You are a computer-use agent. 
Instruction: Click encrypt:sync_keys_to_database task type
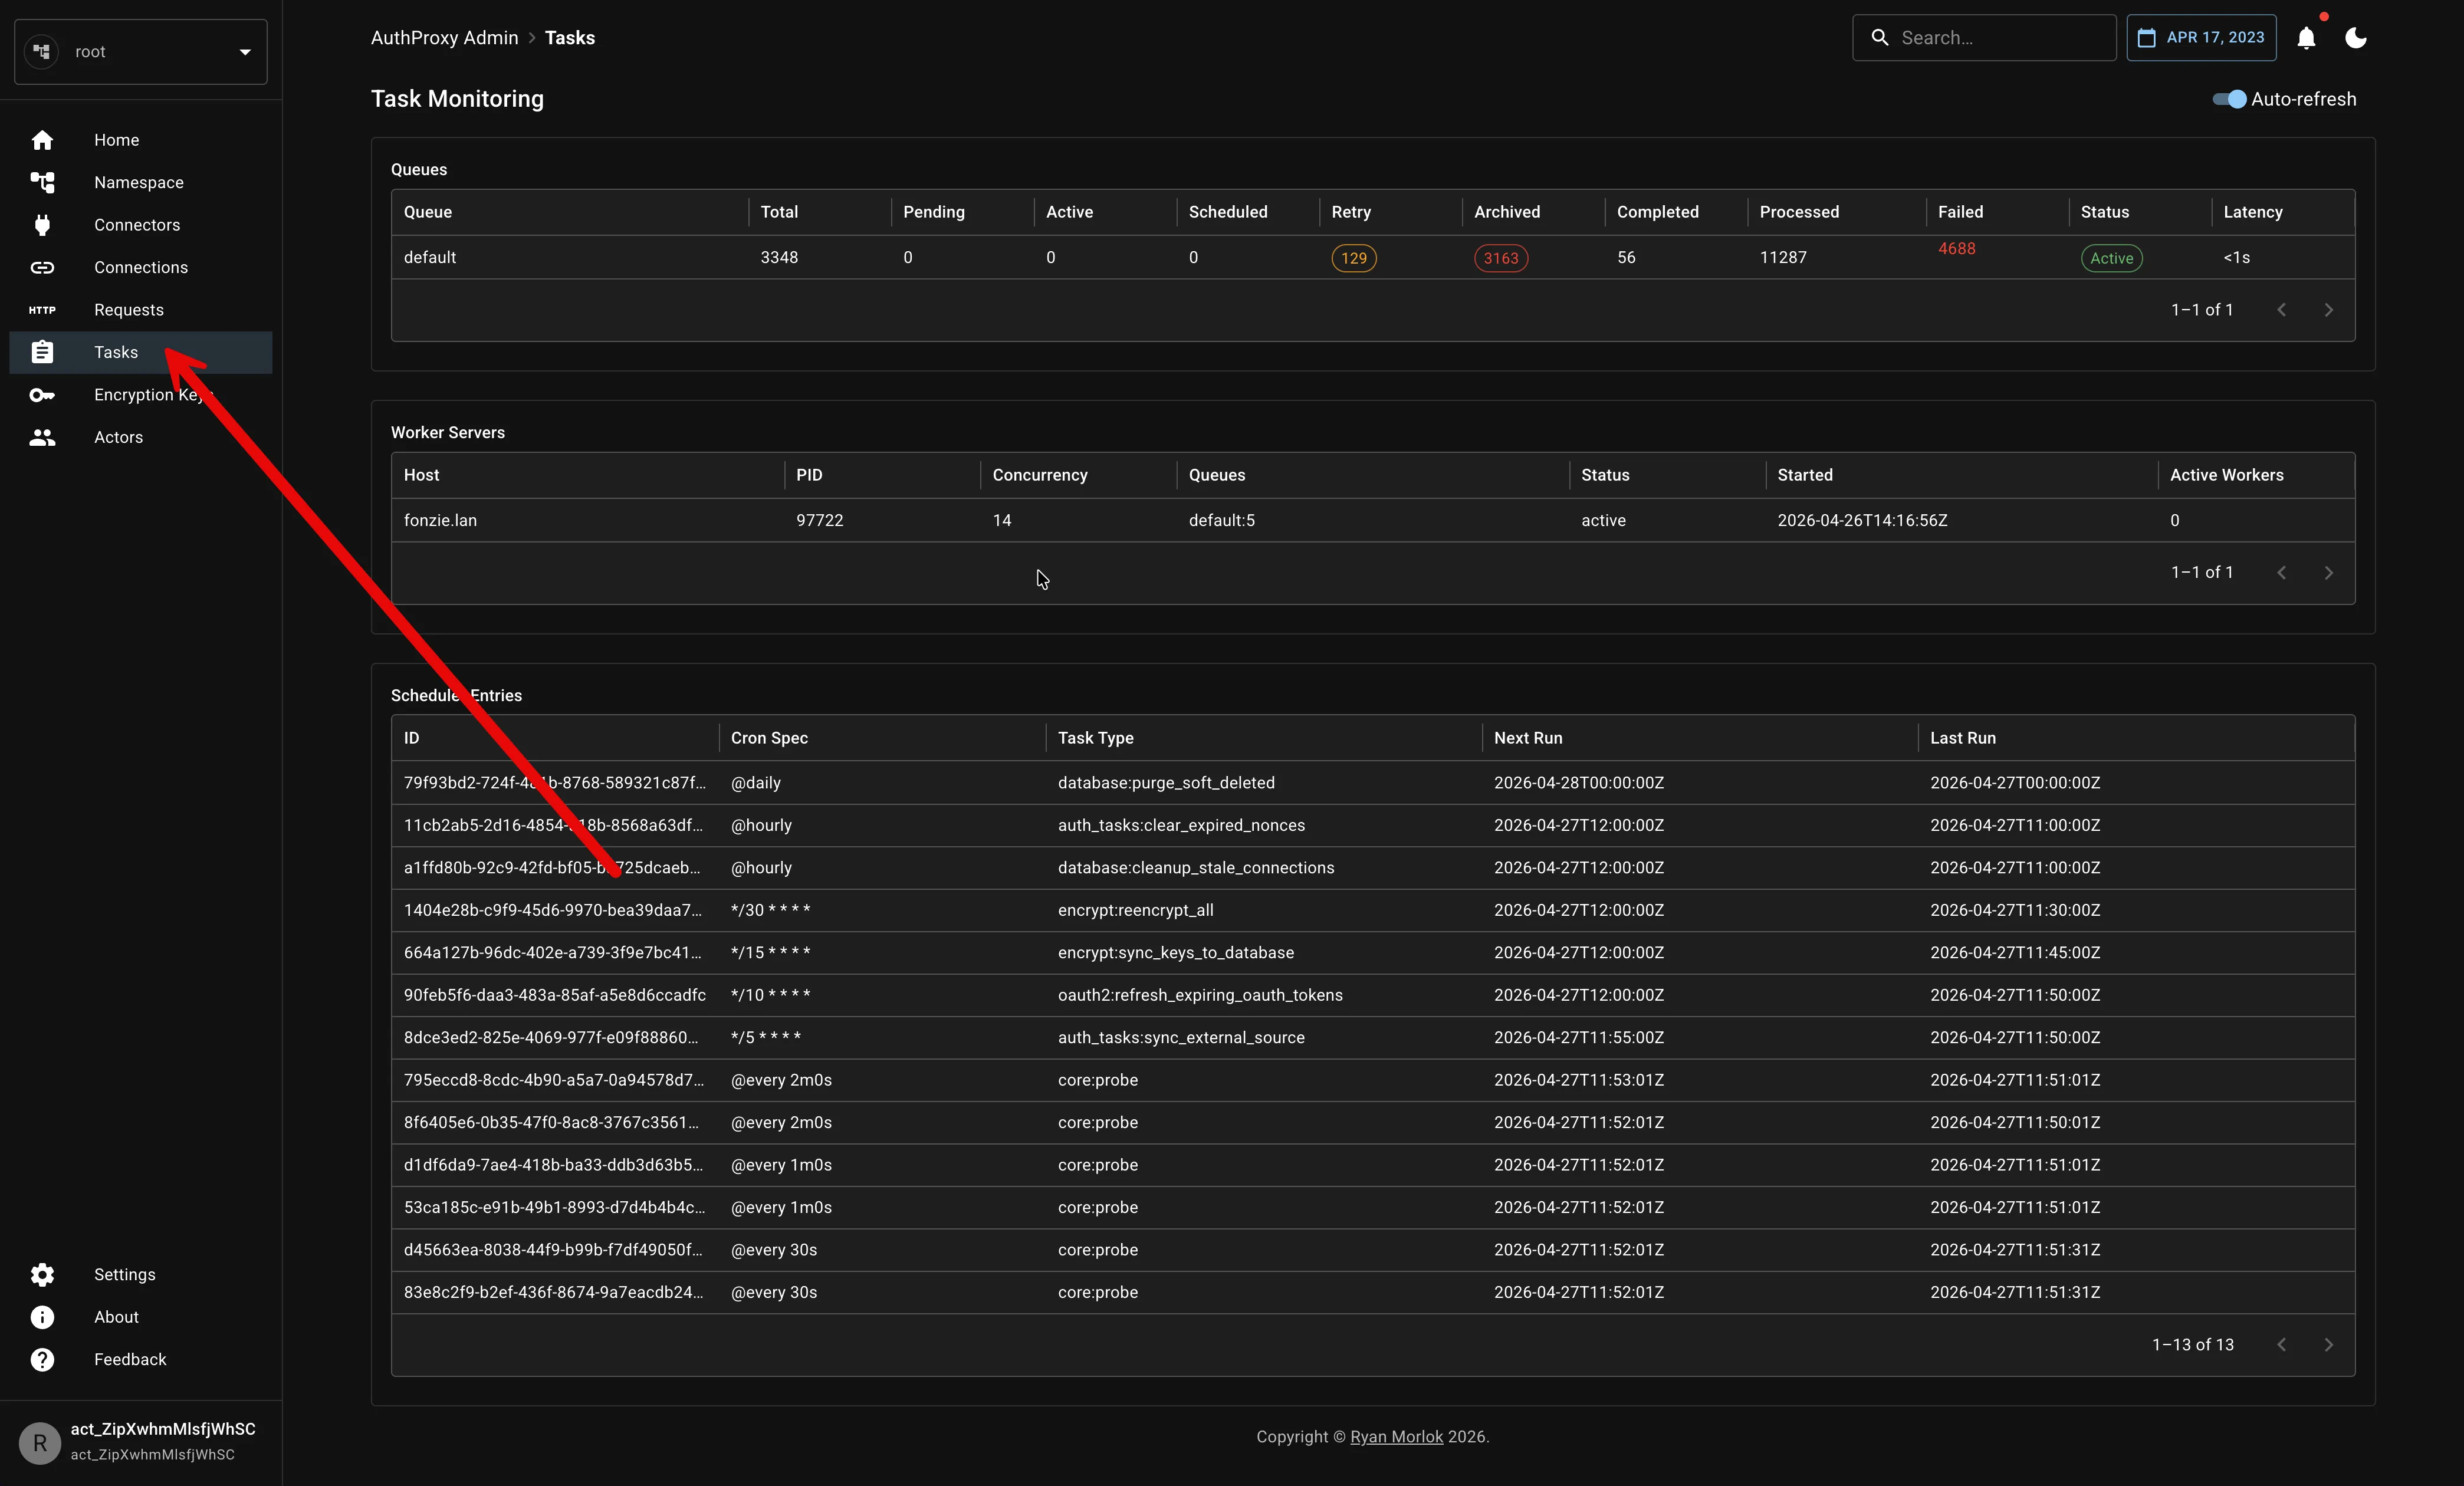(1176, 952)
